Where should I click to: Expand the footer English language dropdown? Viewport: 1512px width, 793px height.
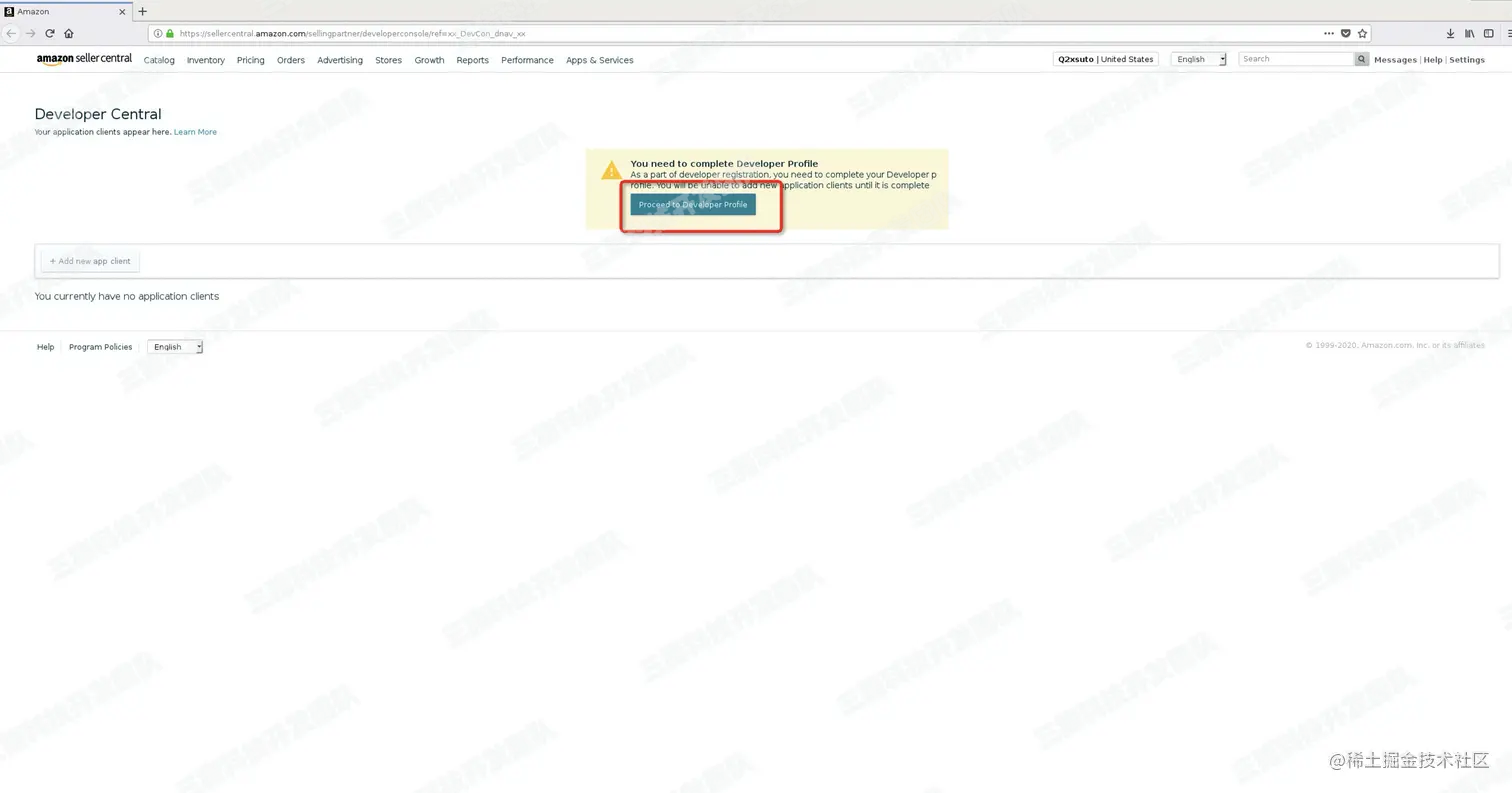click(x=175, y=347)
